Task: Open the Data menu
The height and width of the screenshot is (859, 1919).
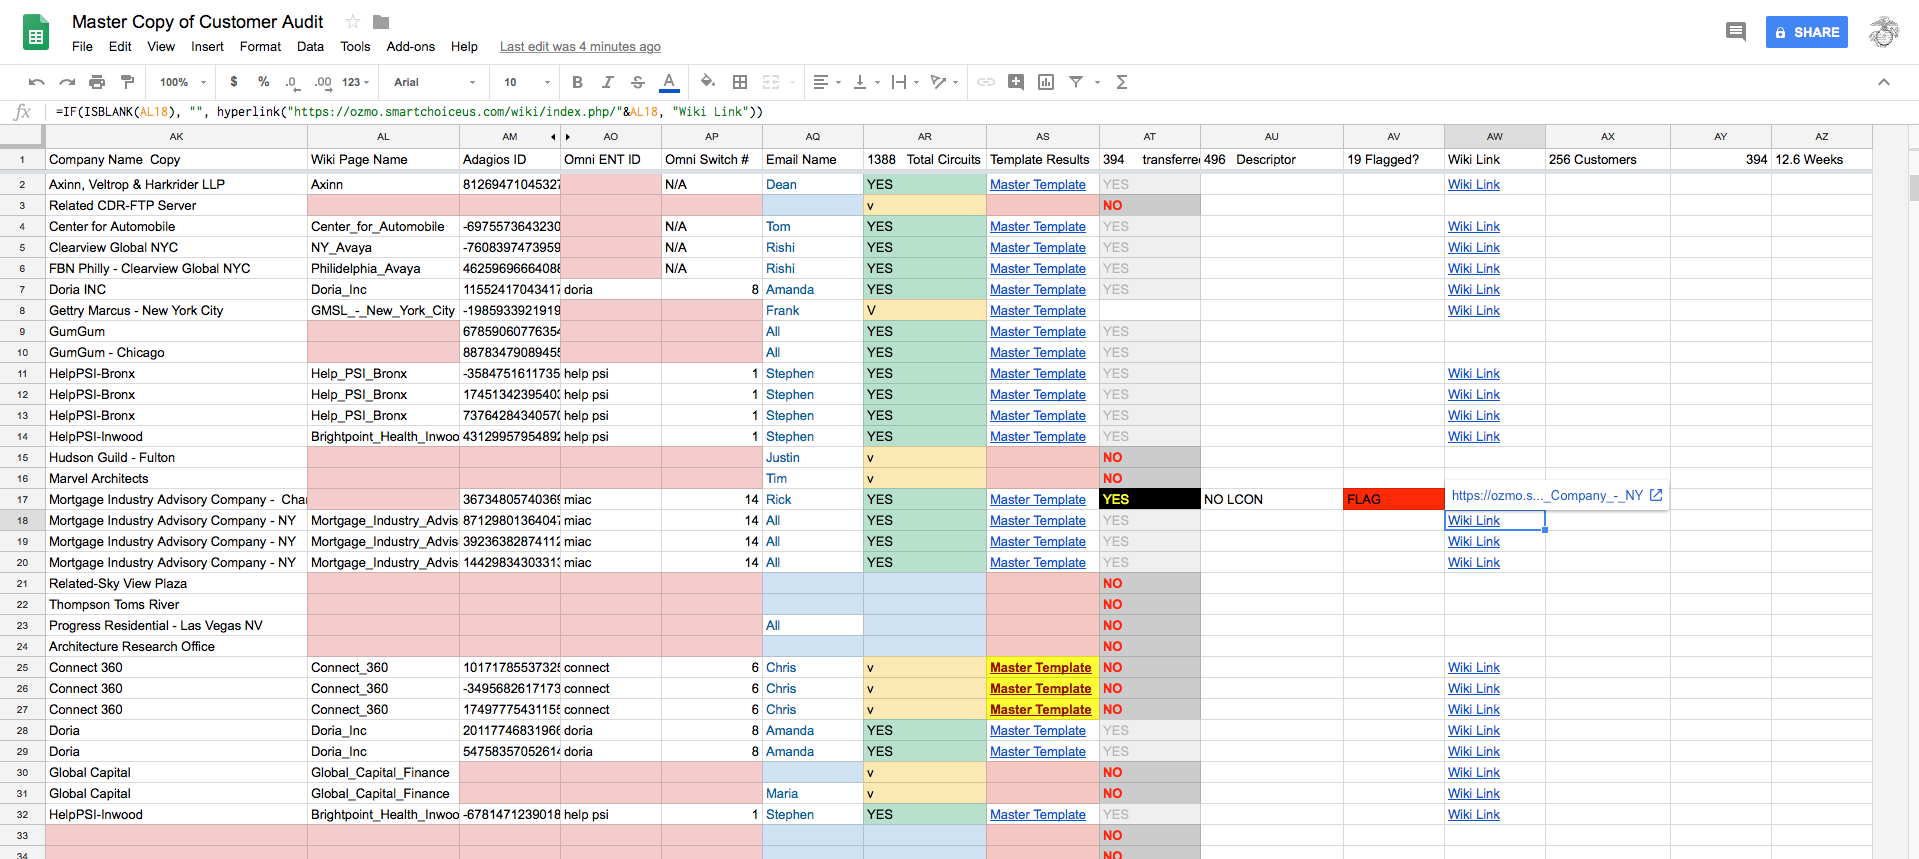Action: (x=310, y=46)
